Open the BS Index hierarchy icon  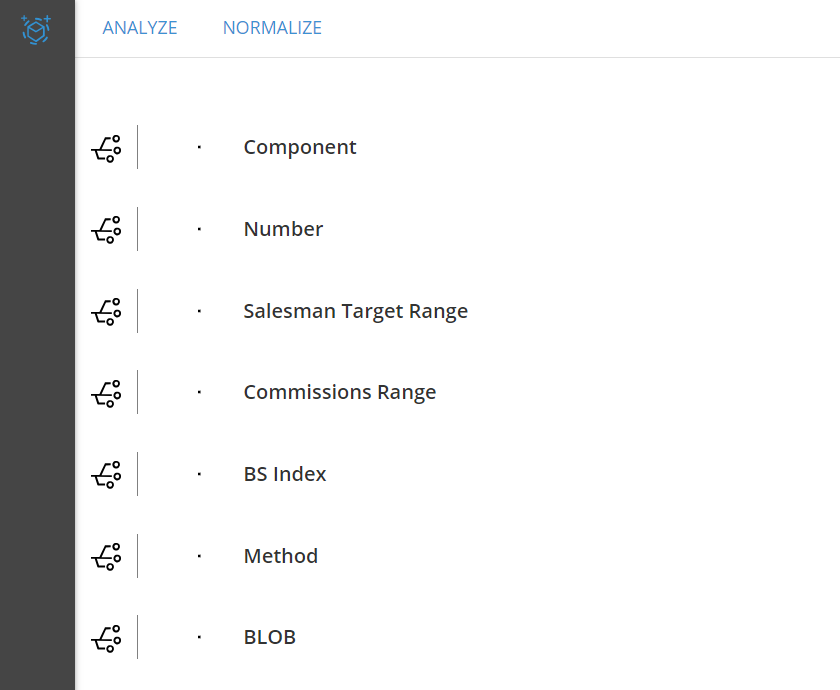pos(106,475)
